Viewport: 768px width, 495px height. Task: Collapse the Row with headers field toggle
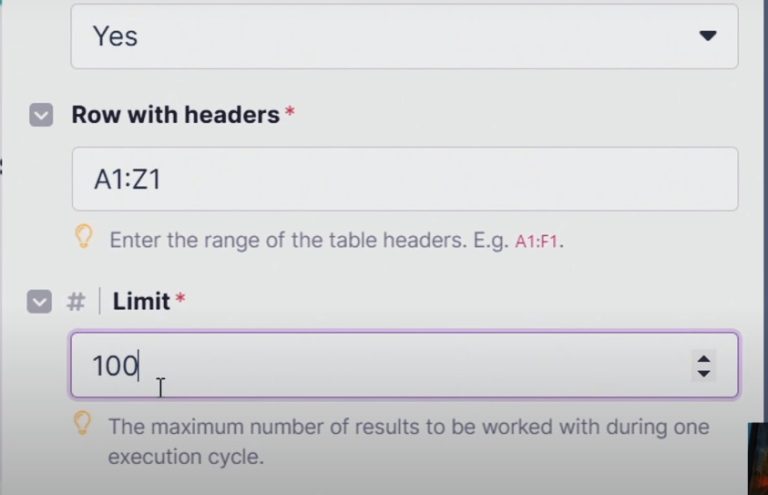tap(41, 115)
